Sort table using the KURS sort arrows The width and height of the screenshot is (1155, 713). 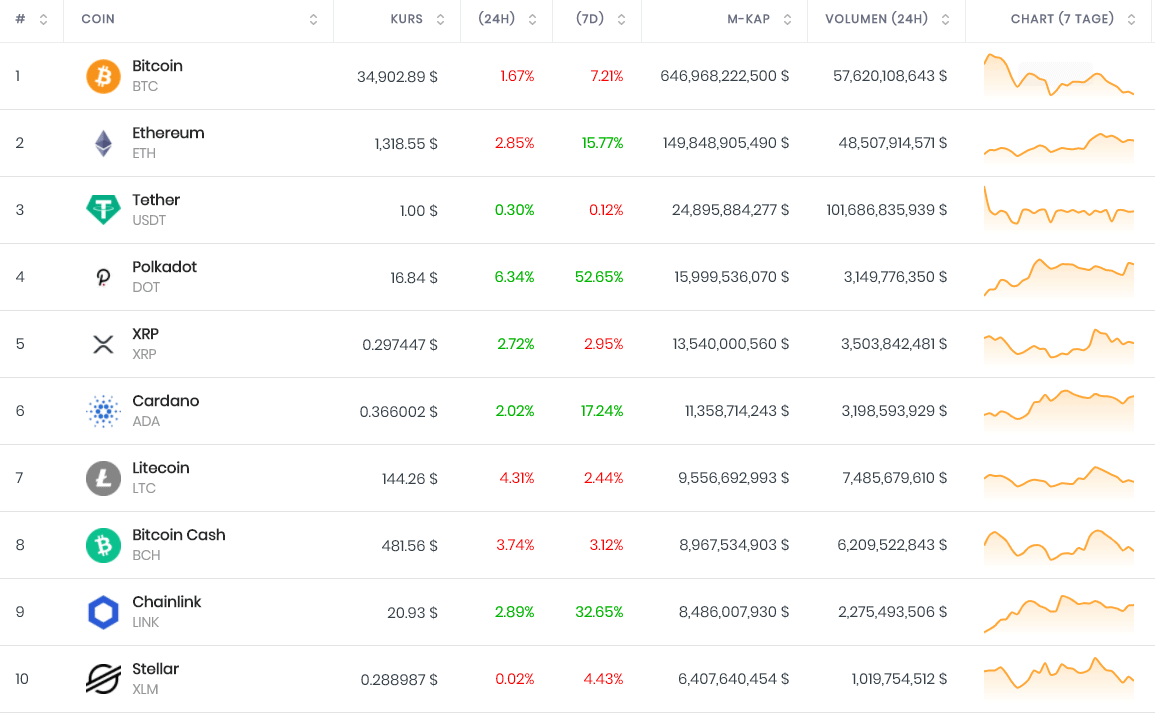(x=440, y=19)
